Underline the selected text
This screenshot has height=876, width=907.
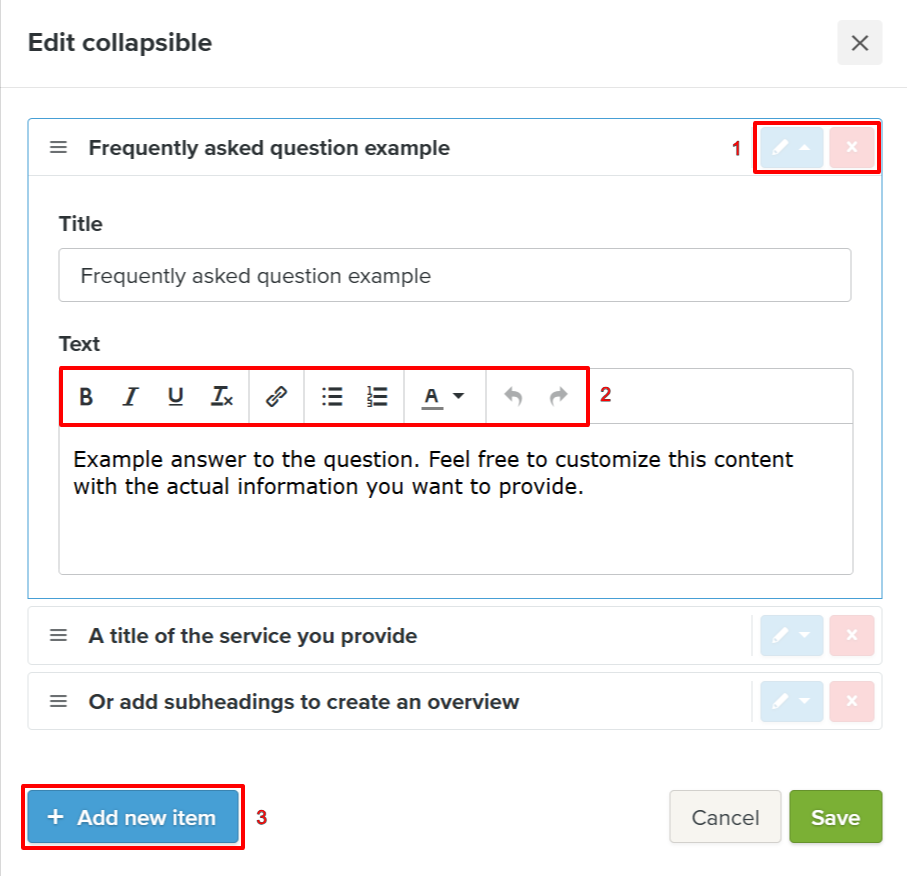(x=176, y=397)
